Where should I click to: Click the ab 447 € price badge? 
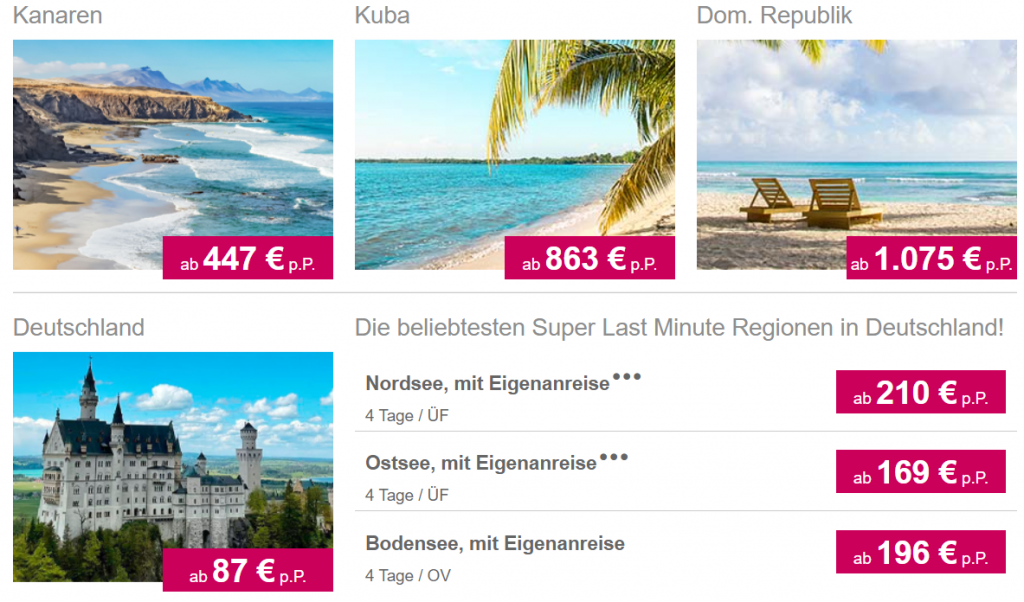click(x=248, y=258)
